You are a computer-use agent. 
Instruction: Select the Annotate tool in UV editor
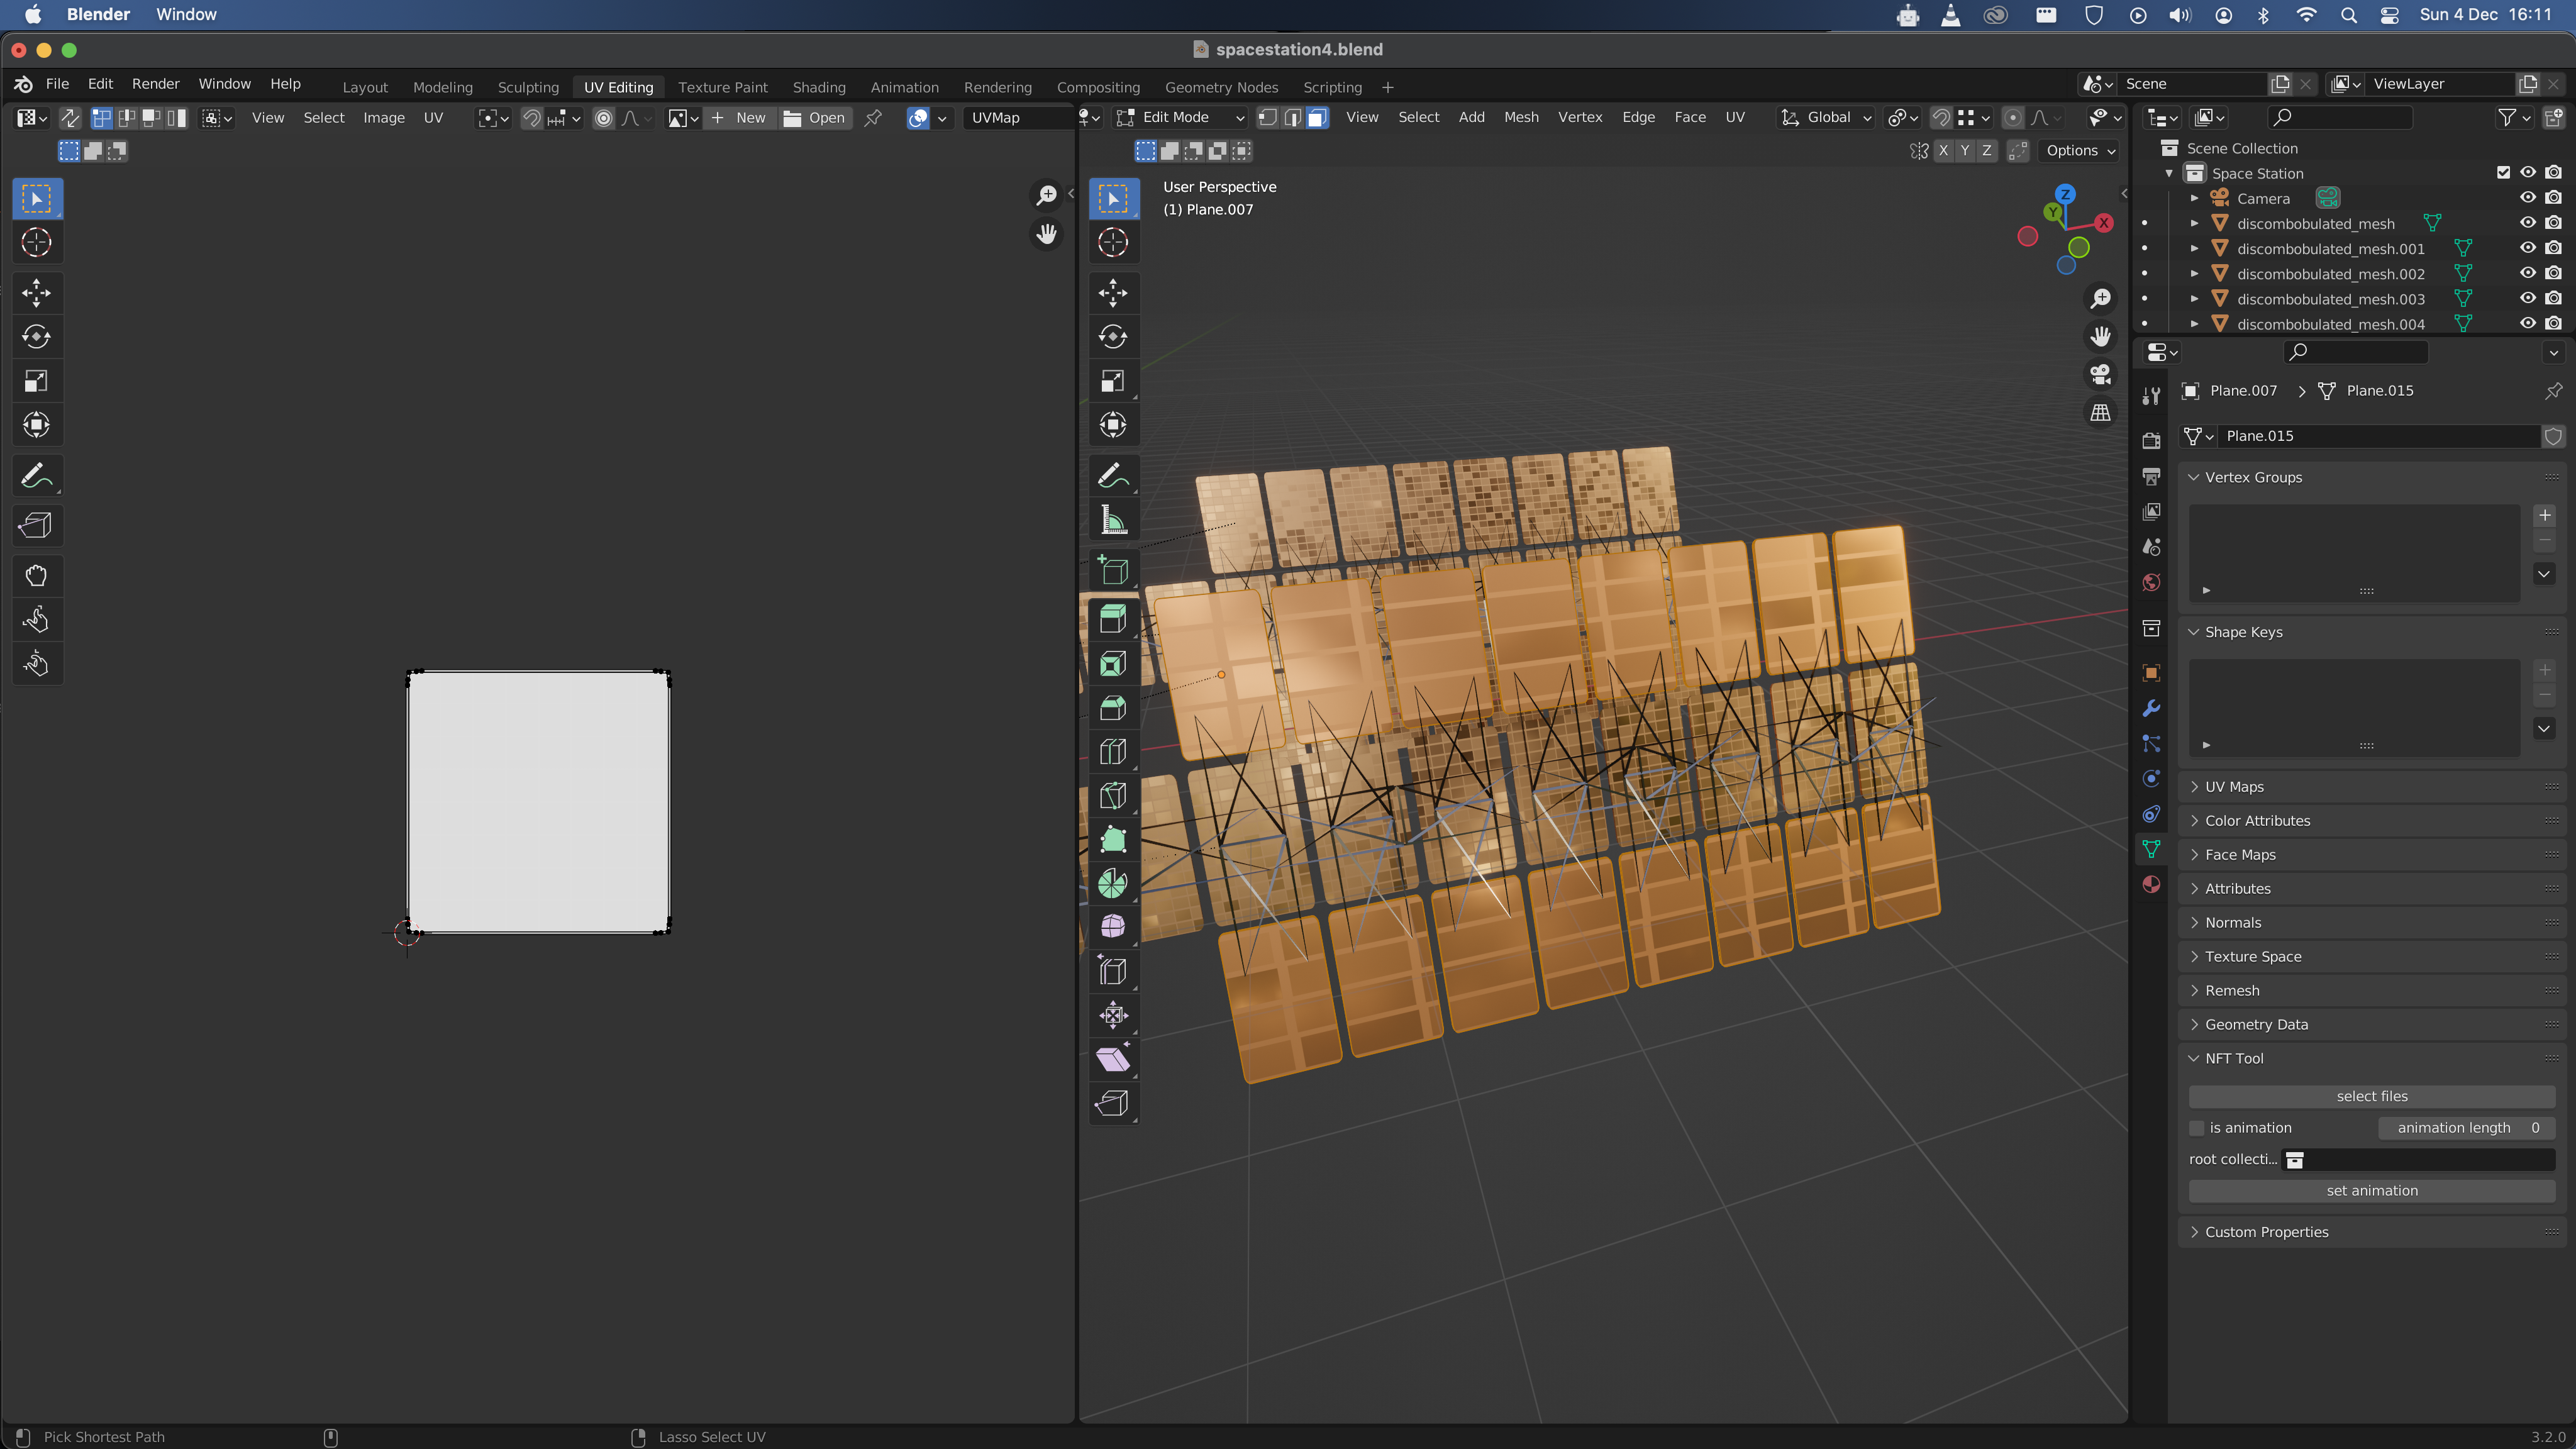(37, 476)
